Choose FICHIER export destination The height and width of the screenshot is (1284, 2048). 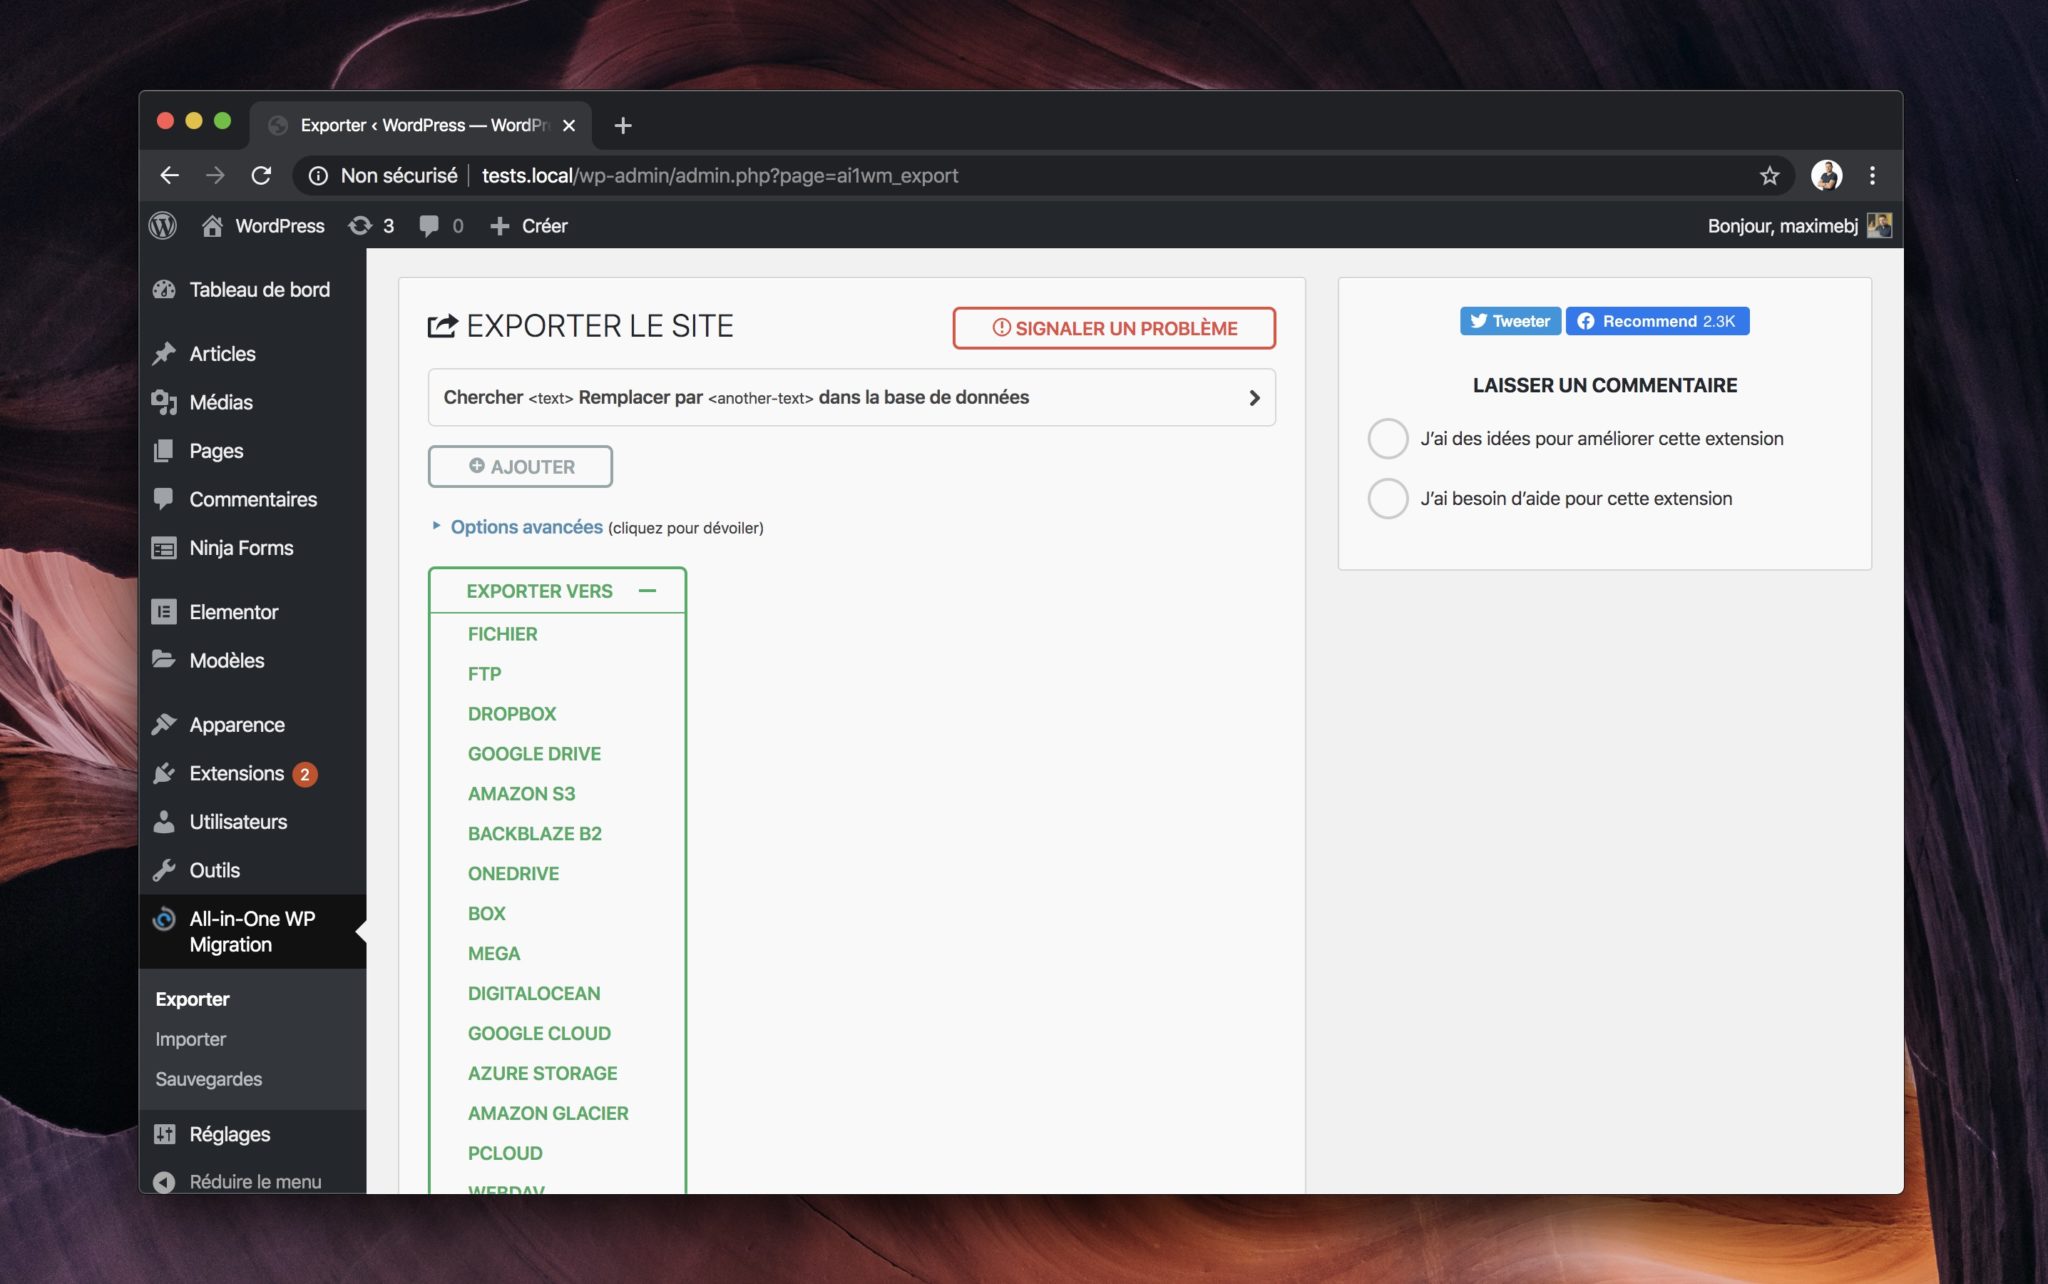point(502,634)
